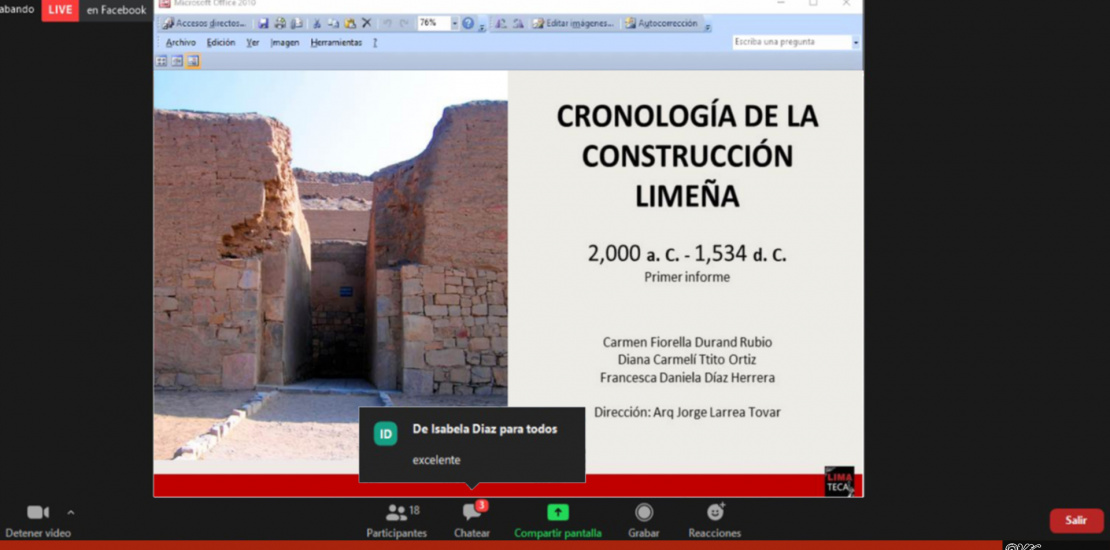Click the e-mail send icon beside Print
The height and width of the screenshot is (550, 1110).
coord(297,23)
